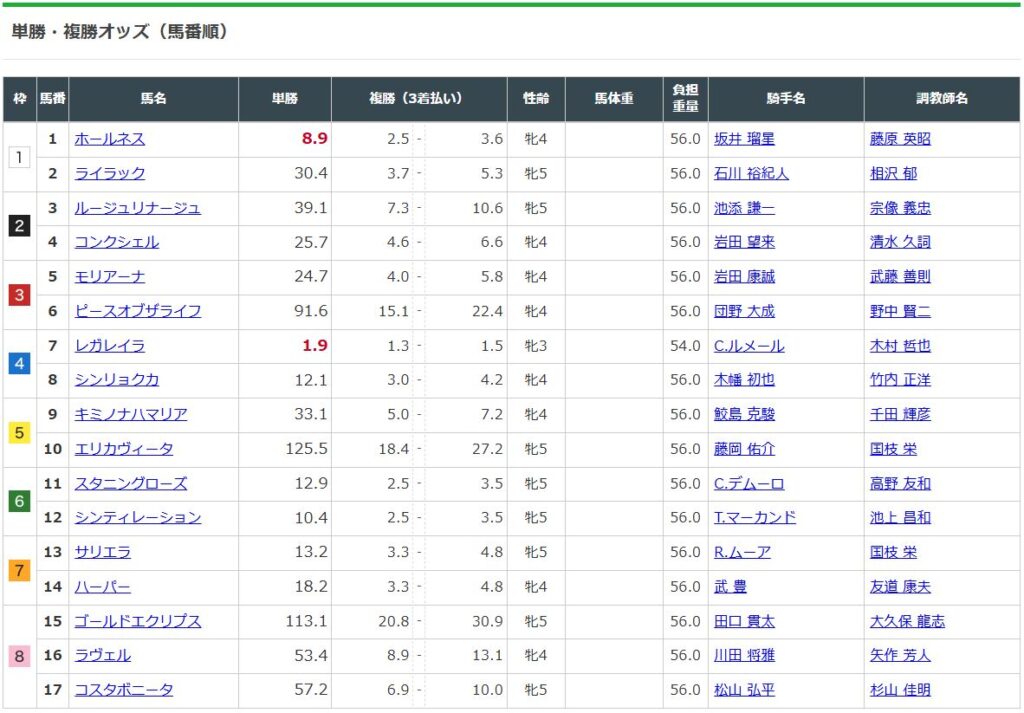
Task: Open jockey link 川田 将雅
Action: pos(744,656)
